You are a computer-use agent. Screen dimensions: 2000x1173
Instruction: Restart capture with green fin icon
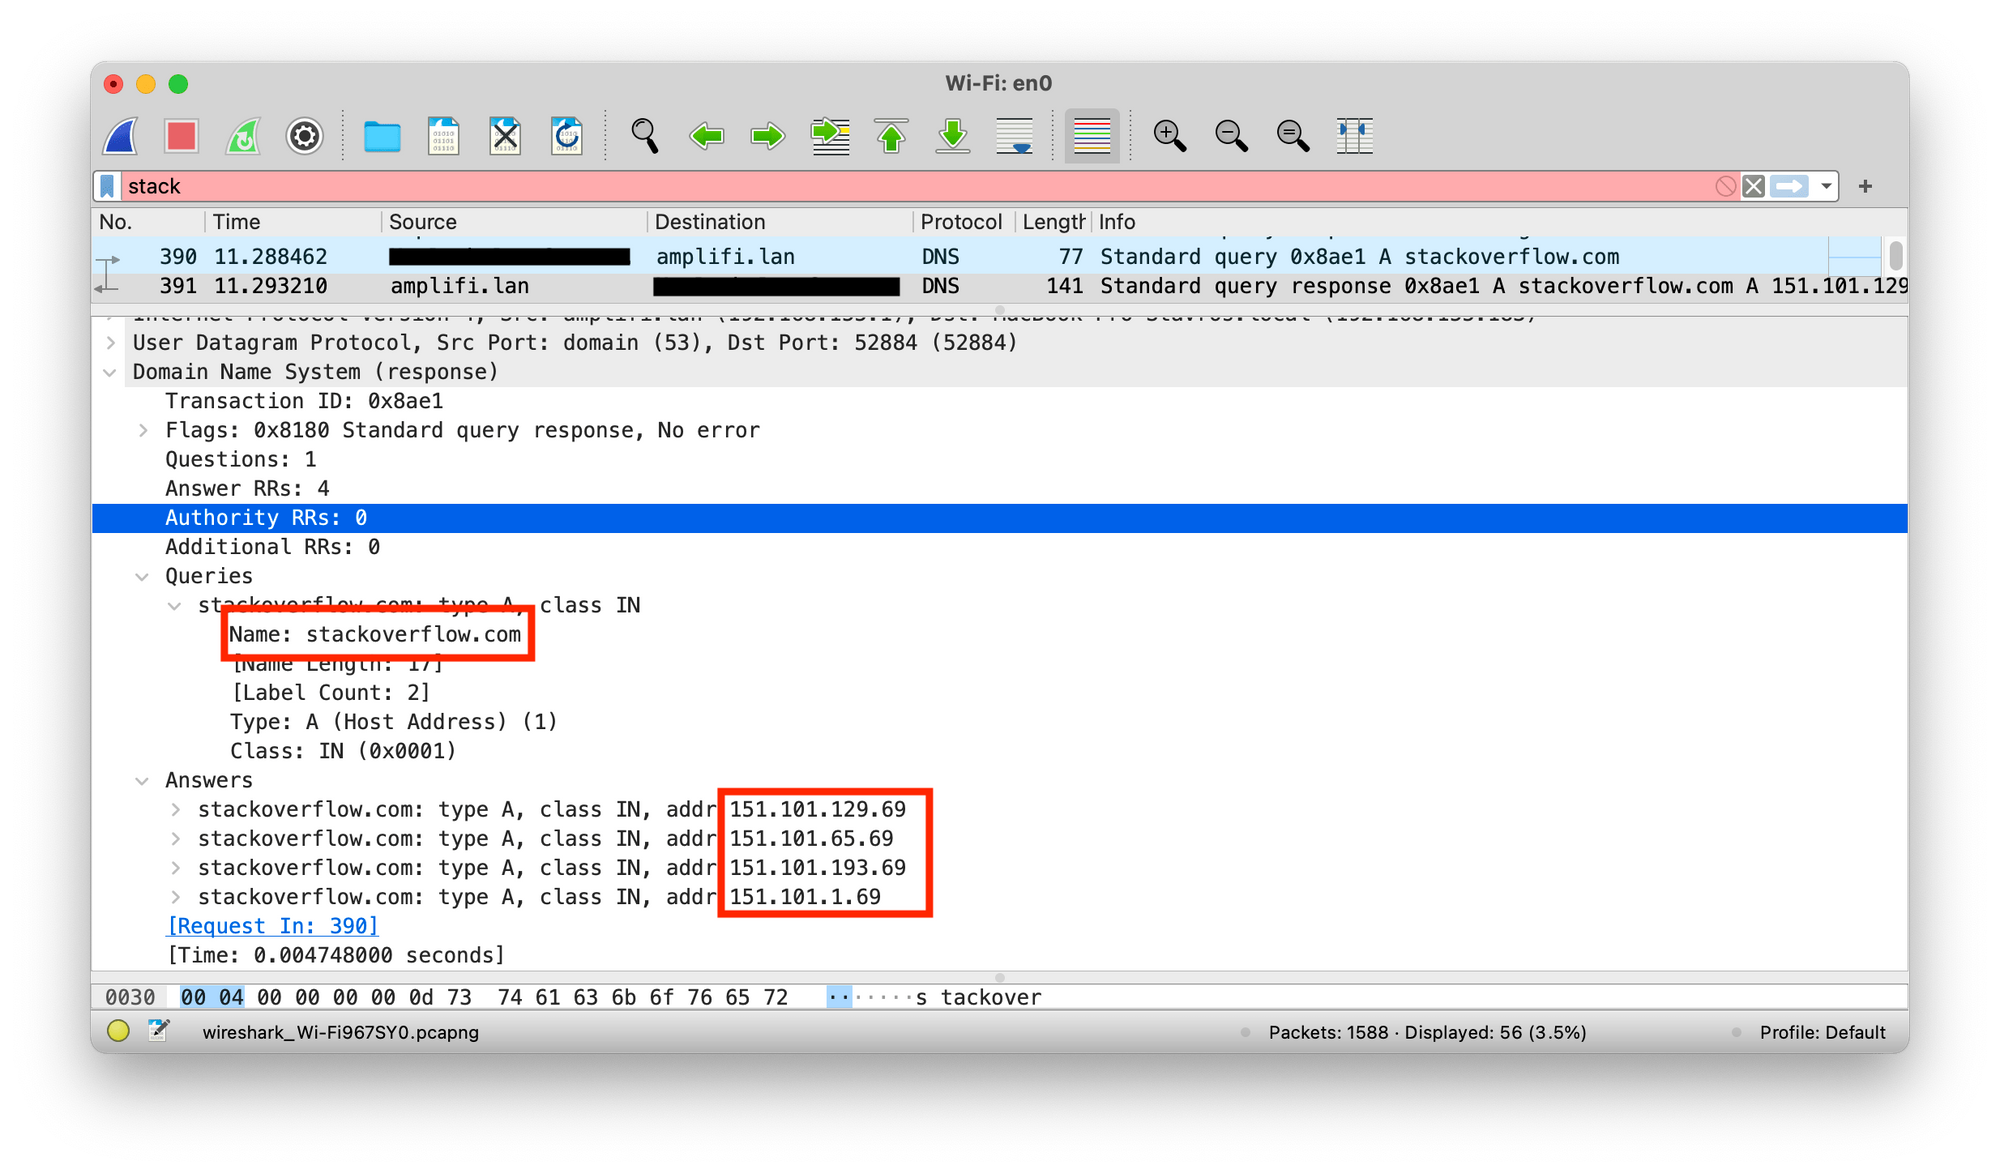pyautogui.click(x=243, y=136)
